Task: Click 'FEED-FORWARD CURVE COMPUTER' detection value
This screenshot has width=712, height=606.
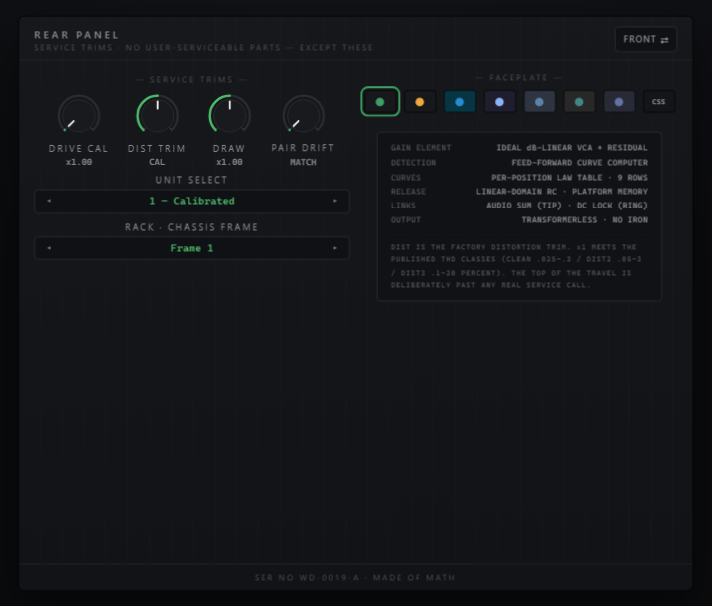Action: click(579, 163)
